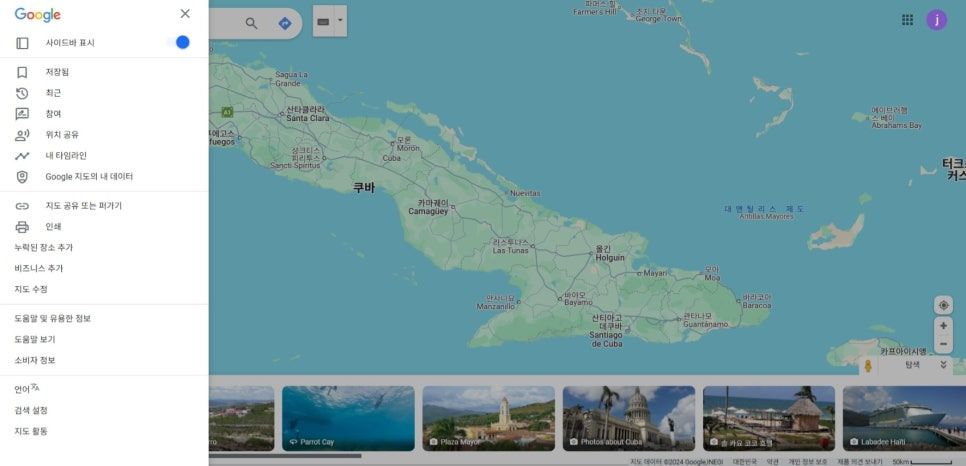The image size is (966, 466).
Task: Click the sidebar panel icon beside 사이드바 표시
Action: click(x=22, y=43)
